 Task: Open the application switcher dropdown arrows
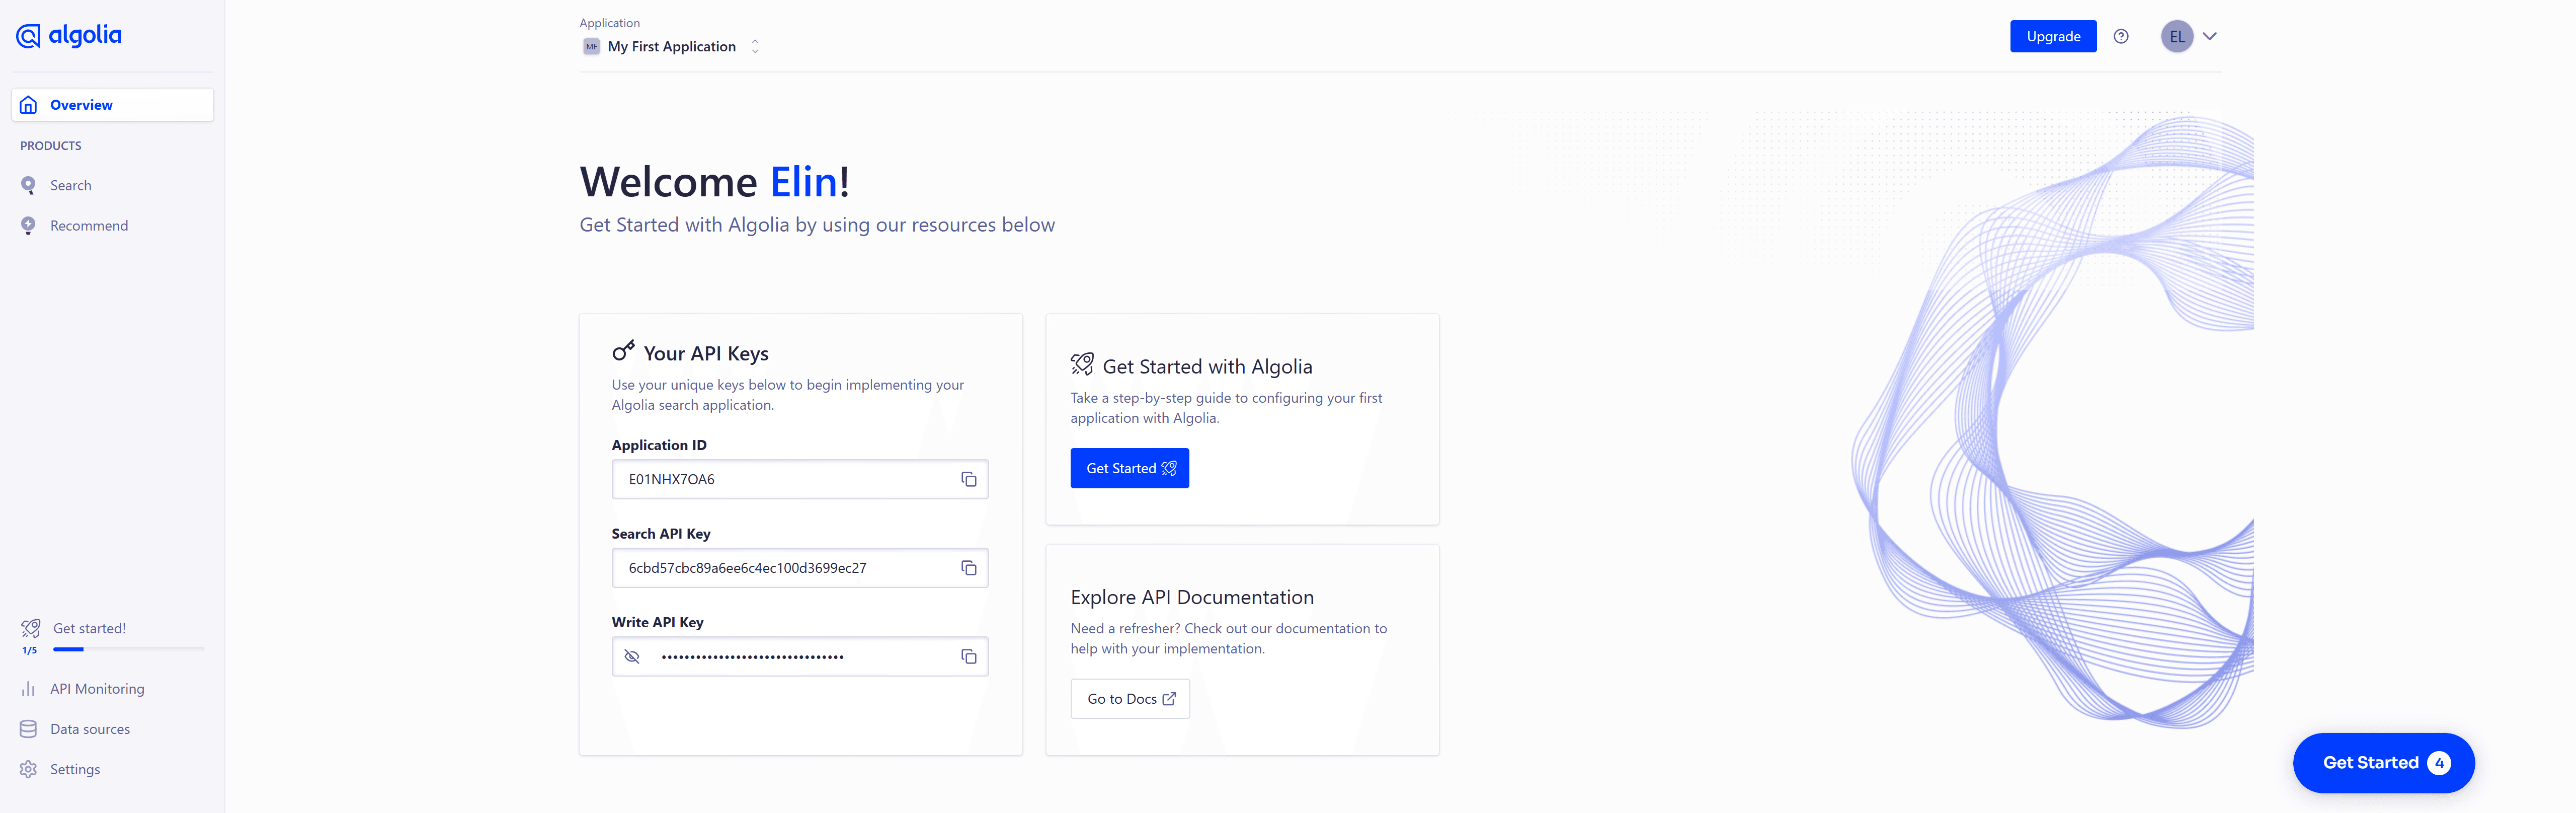pos(755,47)
